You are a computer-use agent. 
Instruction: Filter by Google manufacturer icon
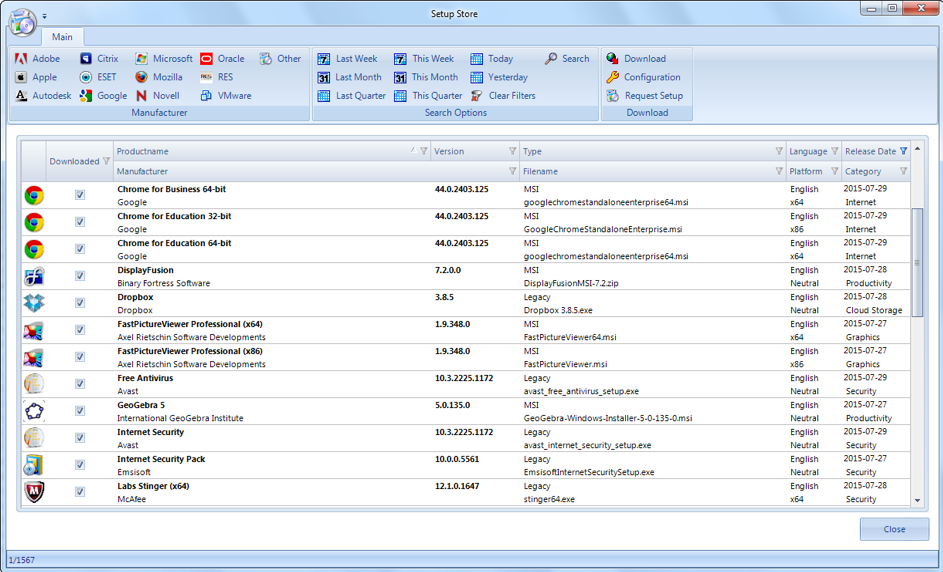point(86,96)
